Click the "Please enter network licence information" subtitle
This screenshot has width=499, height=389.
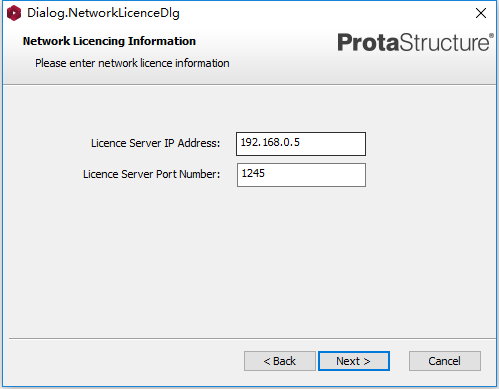(132, 63)
